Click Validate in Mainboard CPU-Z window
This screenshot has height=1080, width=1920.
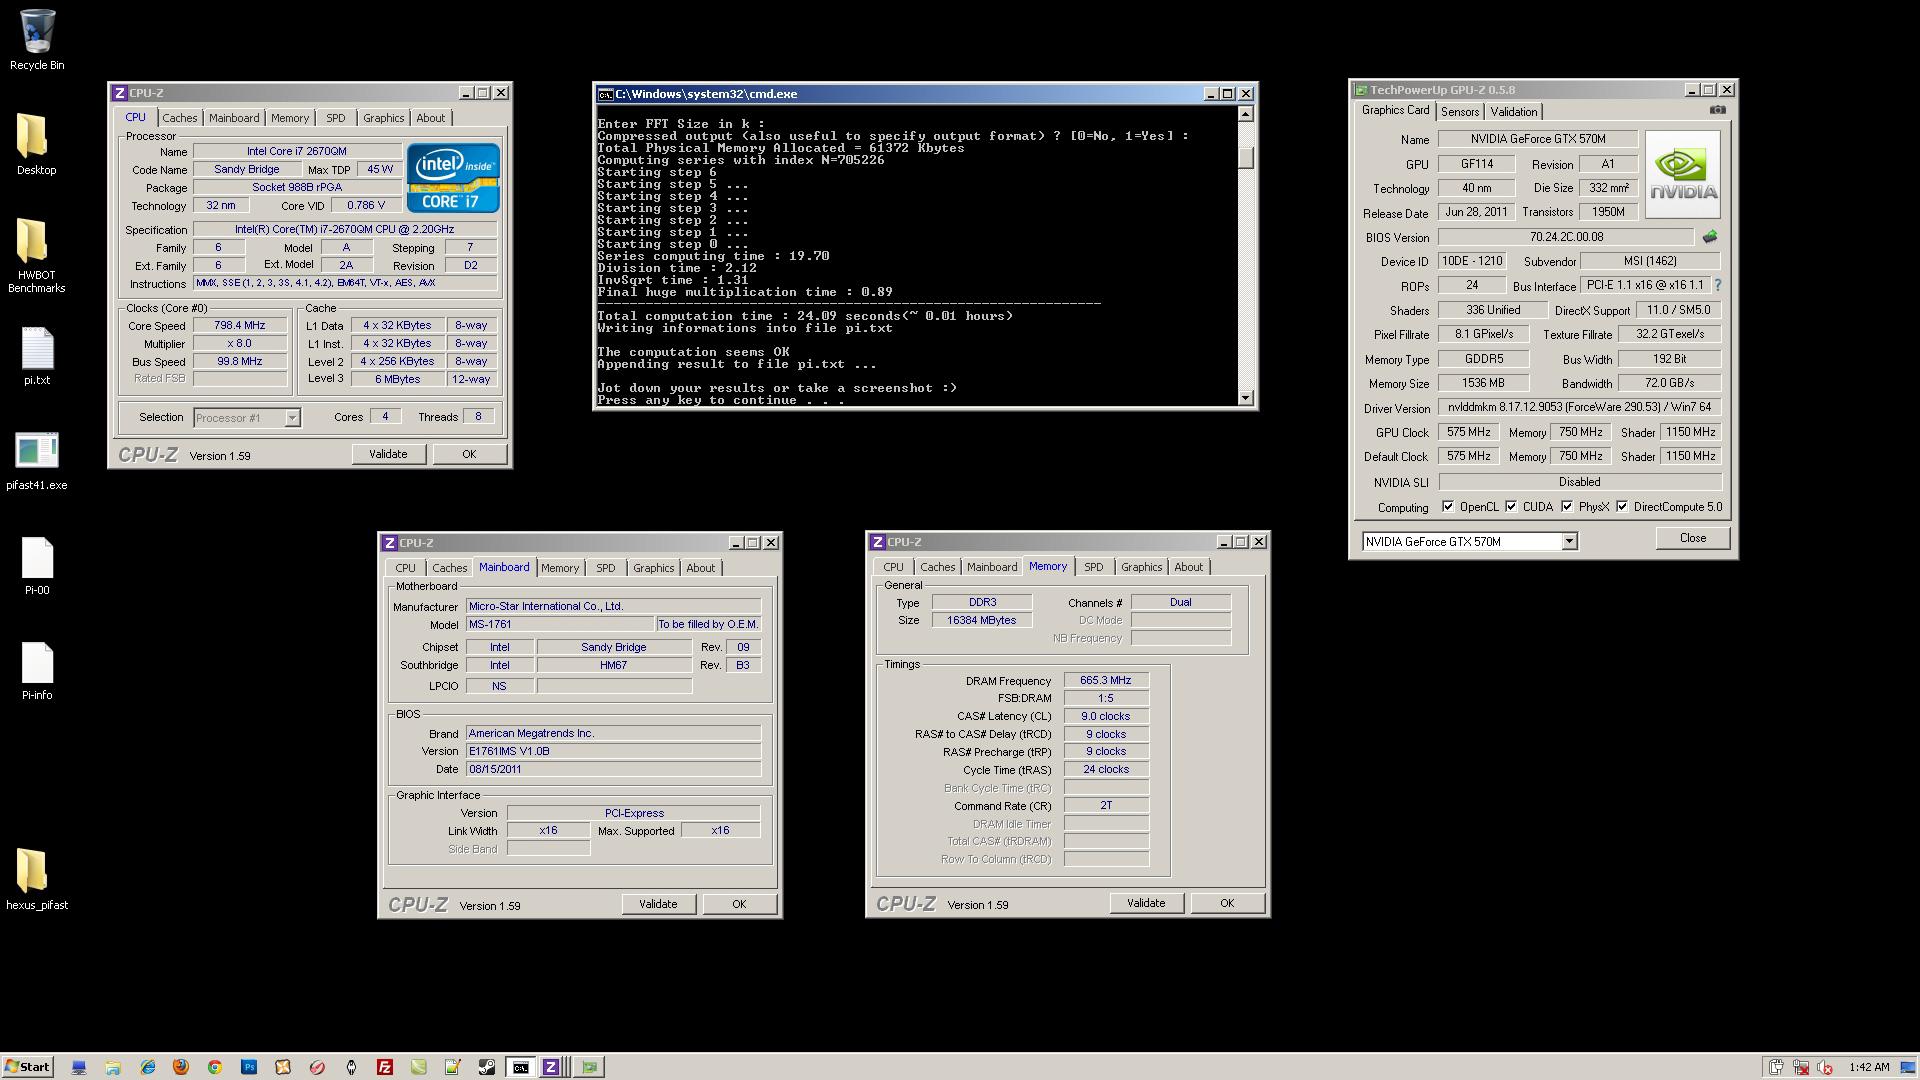[x=658, y=904]
